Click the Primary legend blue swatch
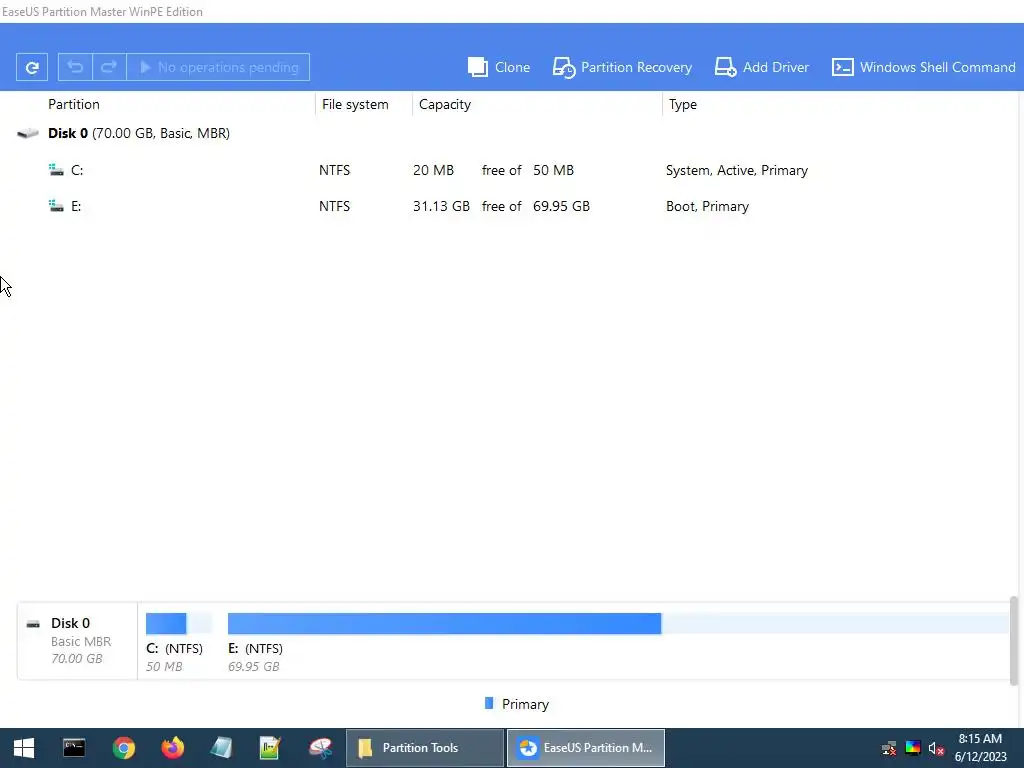The width and height of the screenshot is (1024, 768). click(488, 703)
